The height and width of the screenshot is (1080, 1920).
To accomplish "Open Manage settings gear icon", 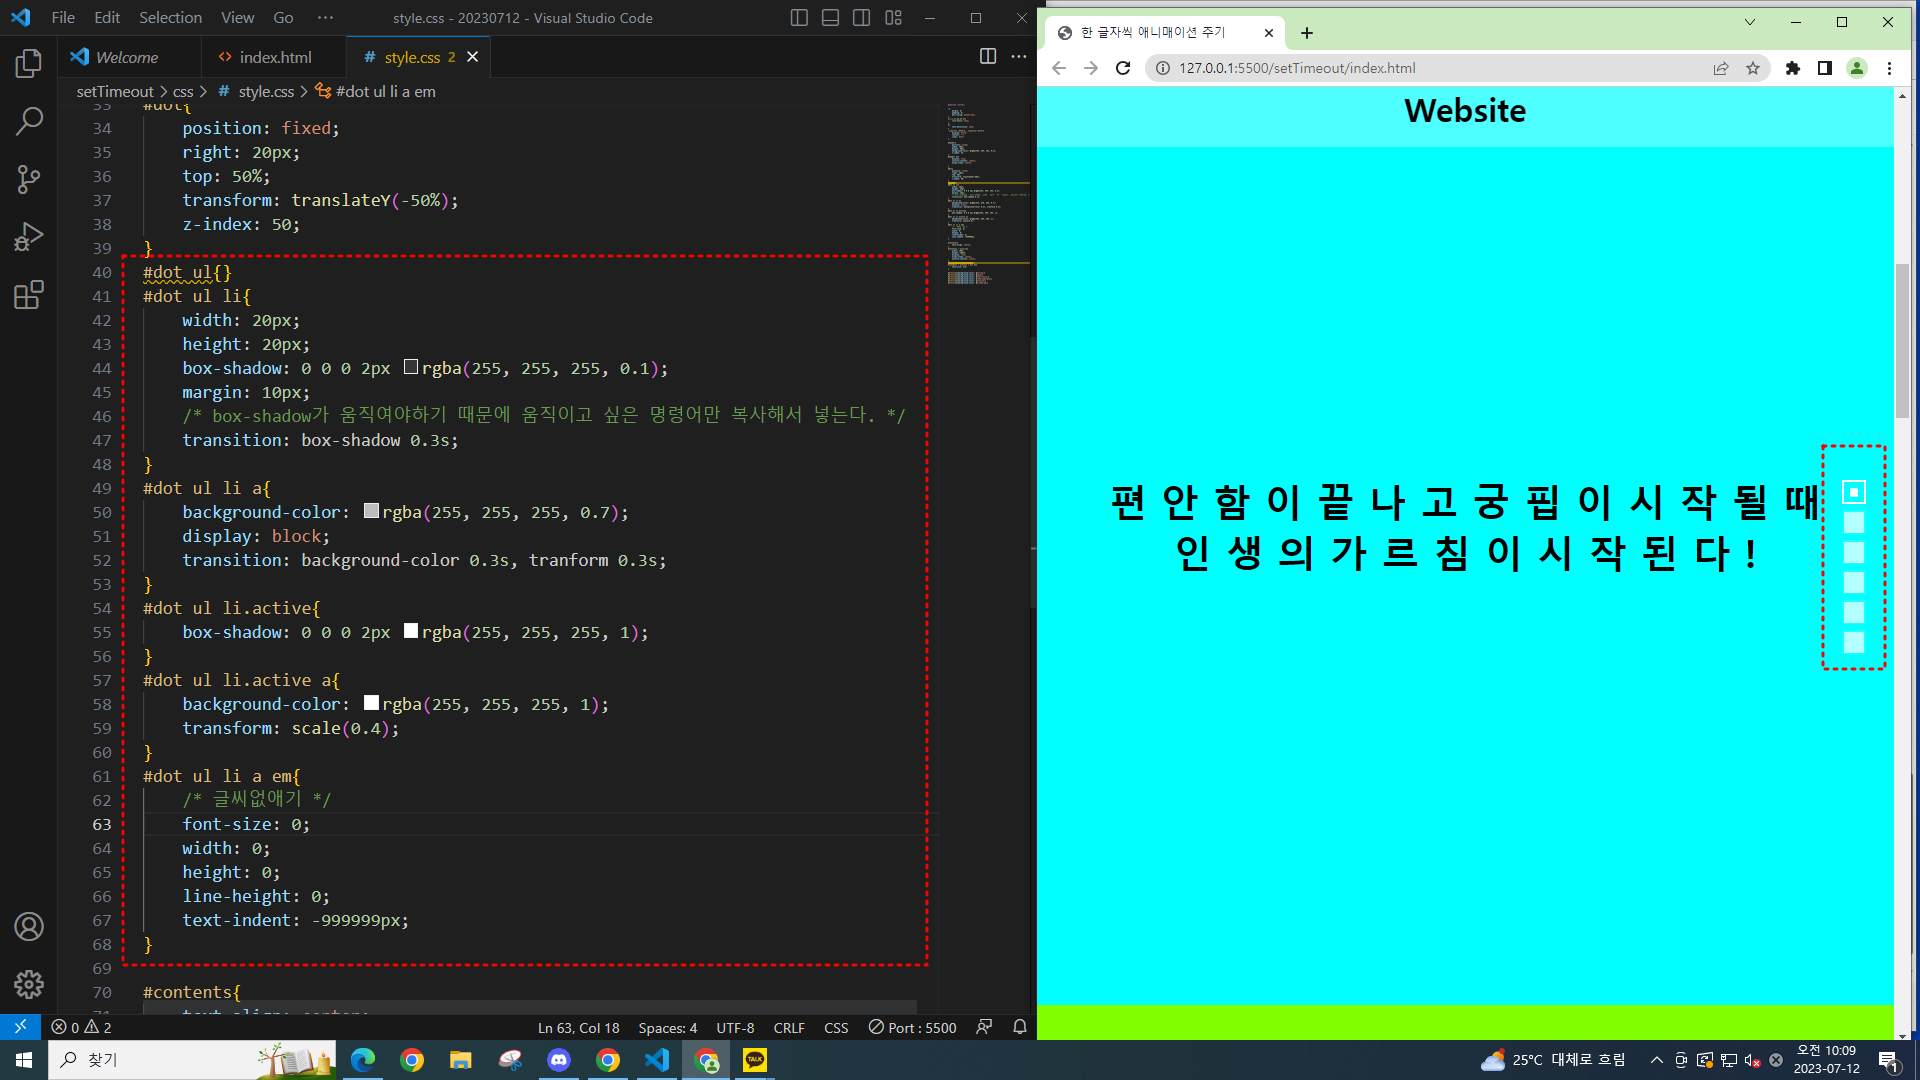I will coord(29,985).
